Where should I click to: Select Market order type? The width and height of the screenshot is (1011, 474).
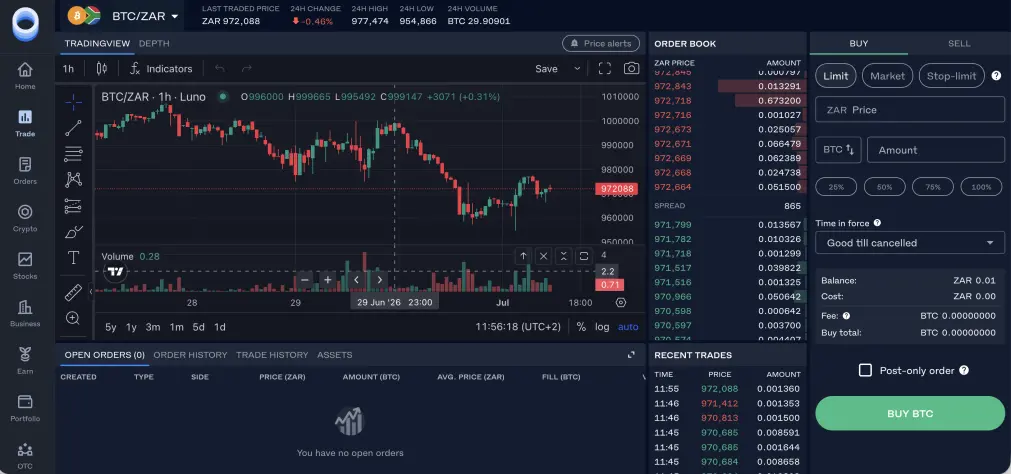click(887, 76)
